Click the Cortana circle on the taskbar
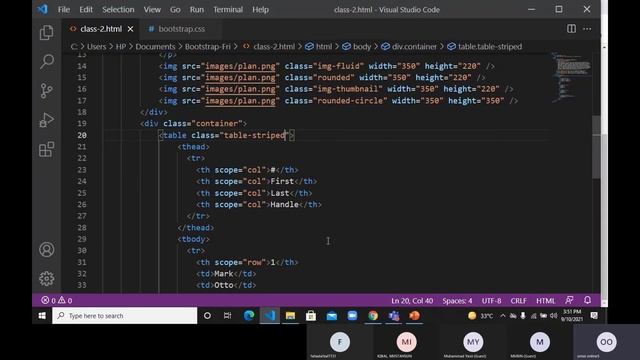 [x=207, y=316]
